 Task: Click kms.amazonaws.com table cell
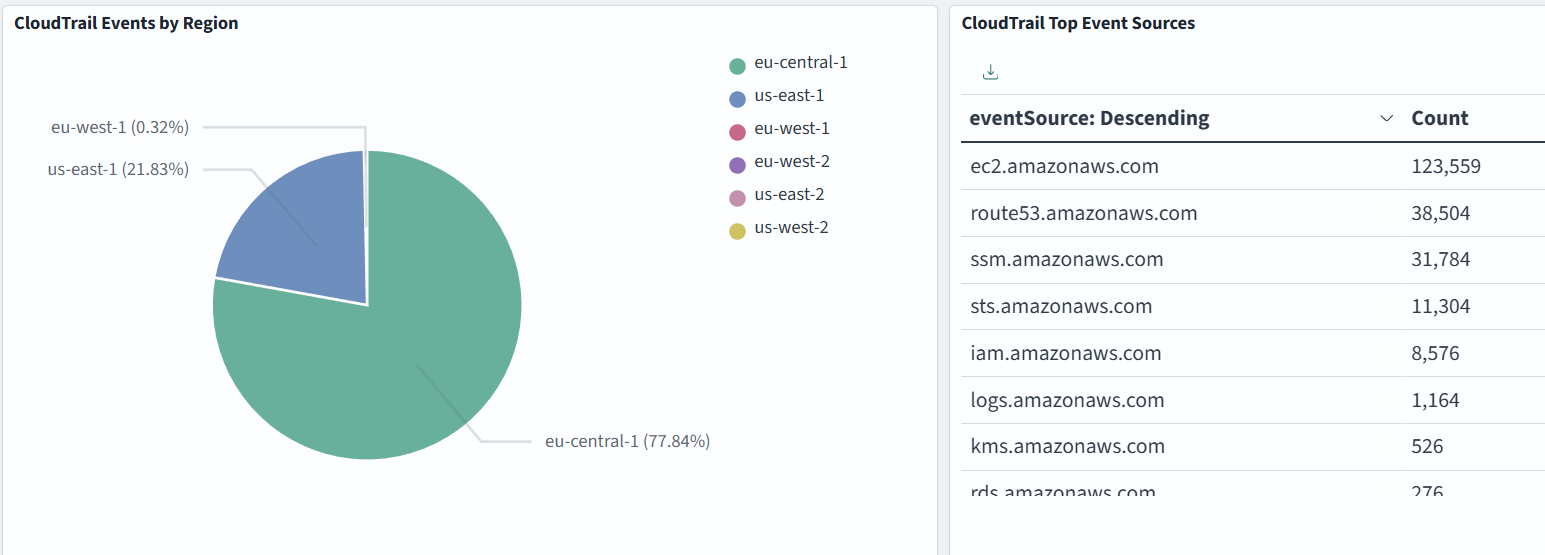click(1067, 447)
